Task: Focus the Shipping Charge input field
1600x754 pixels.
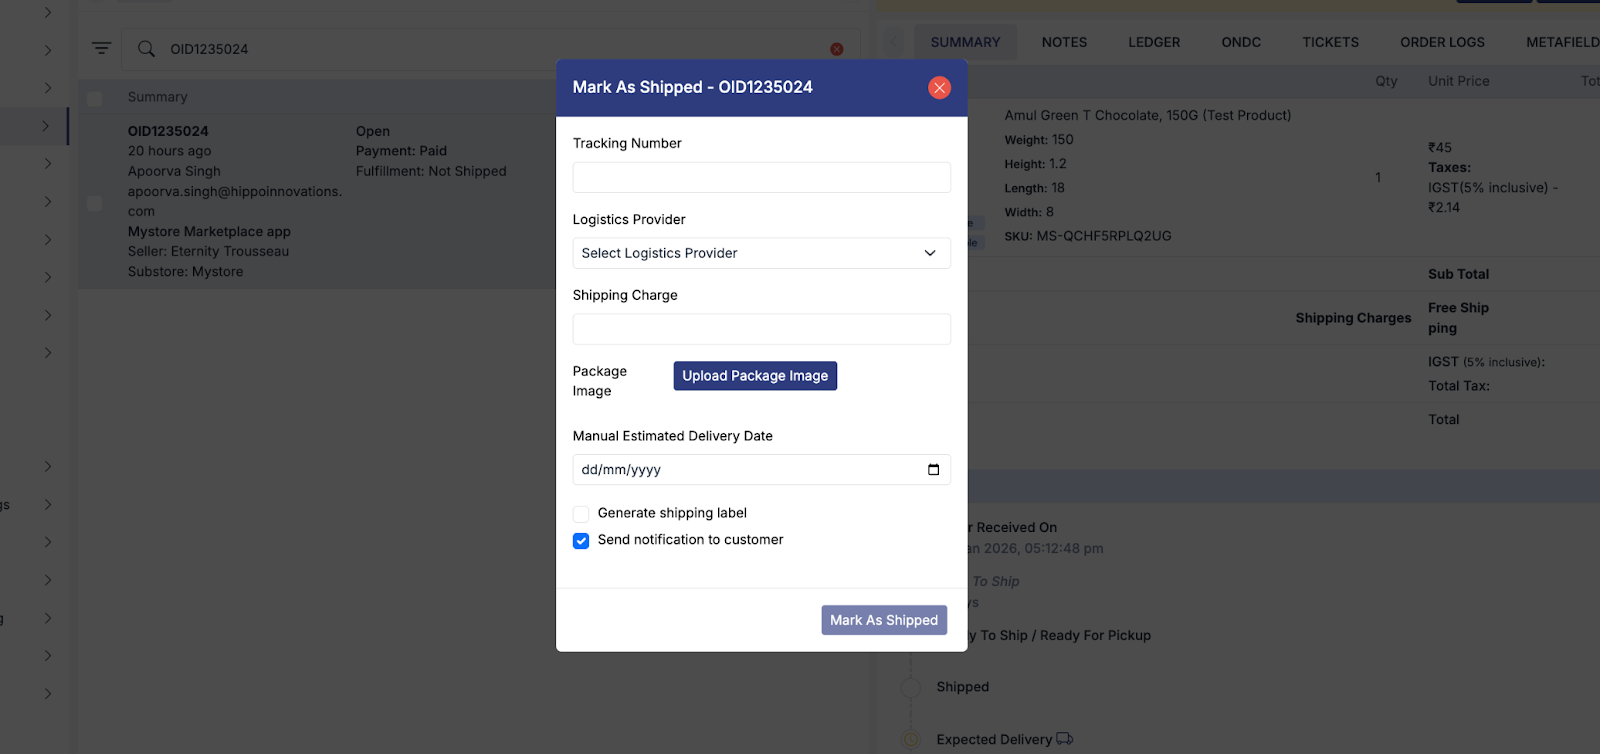Action: (761, 329)
